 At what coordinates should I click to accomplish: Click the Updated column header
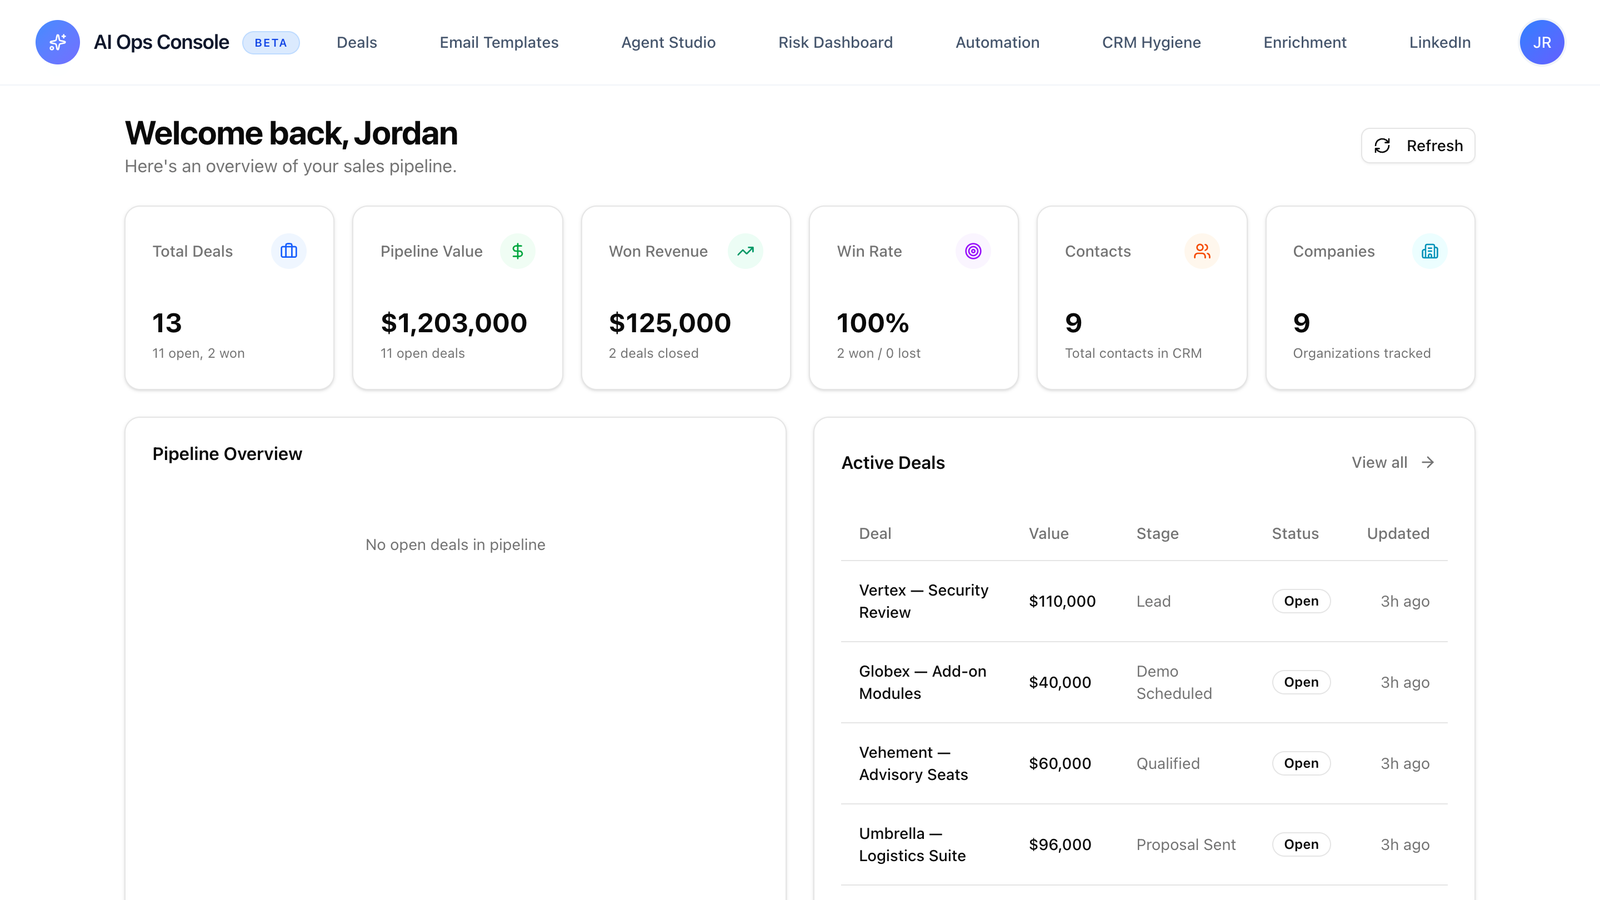tap(1398, 533)
